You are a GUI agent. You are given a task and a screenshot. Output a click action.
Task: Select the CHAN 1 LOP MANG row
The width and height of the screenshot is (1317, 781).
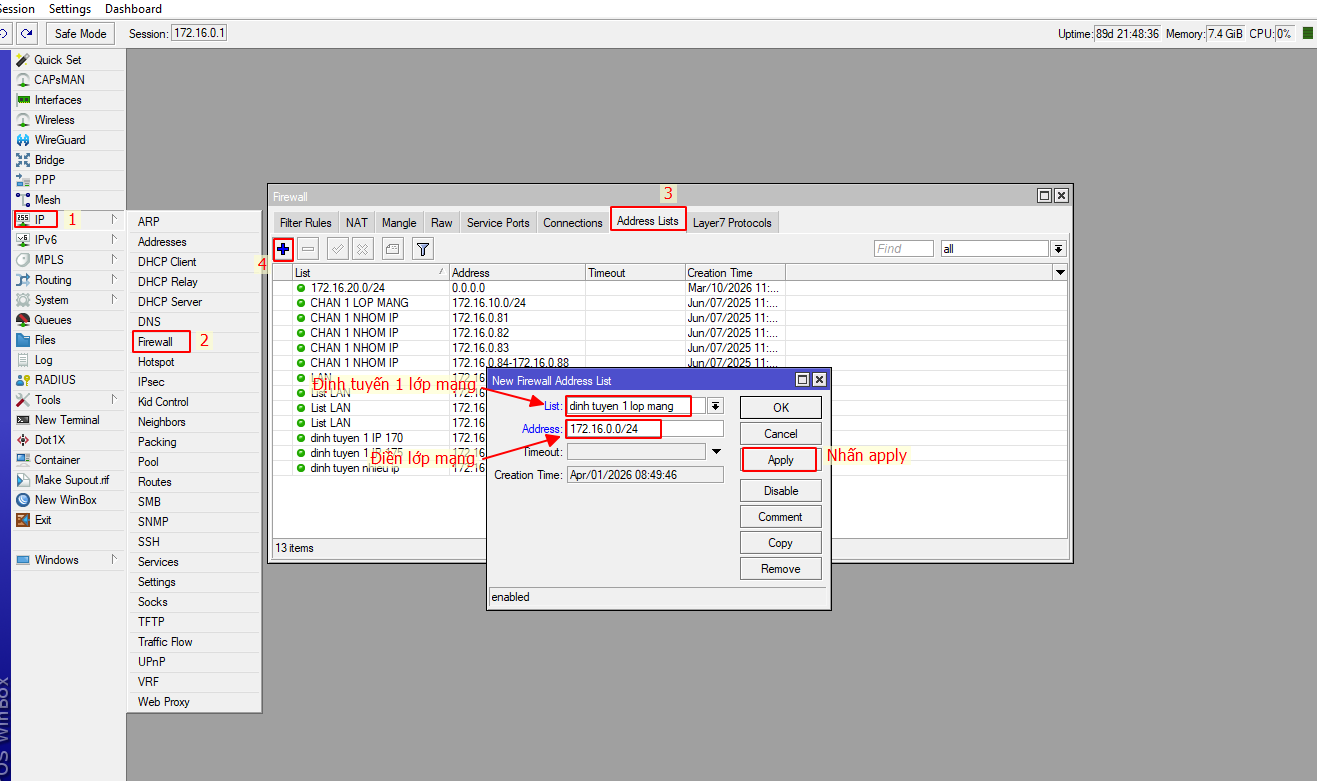(x=359, y=303)
